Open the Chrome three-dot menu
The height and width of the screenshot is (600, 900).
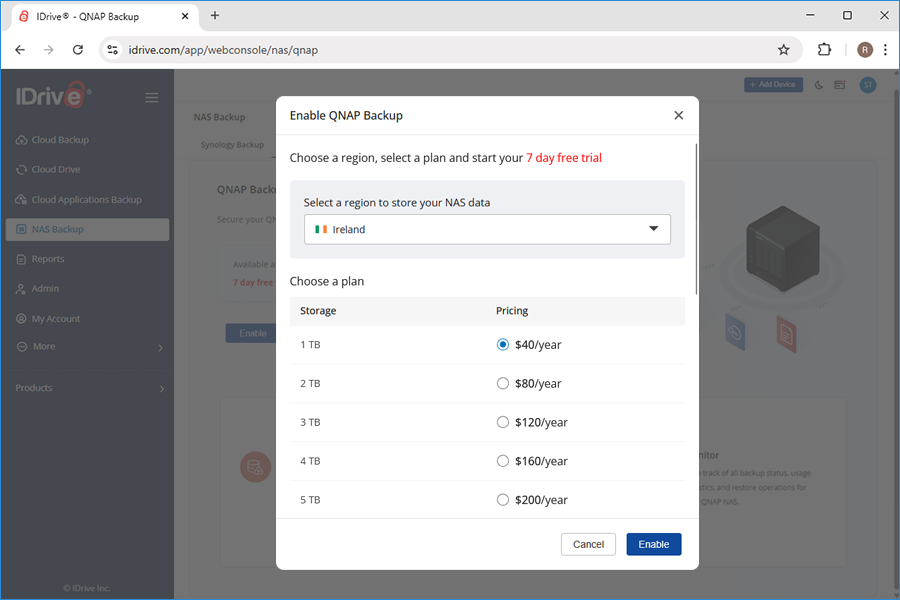(x=885, y=50)
